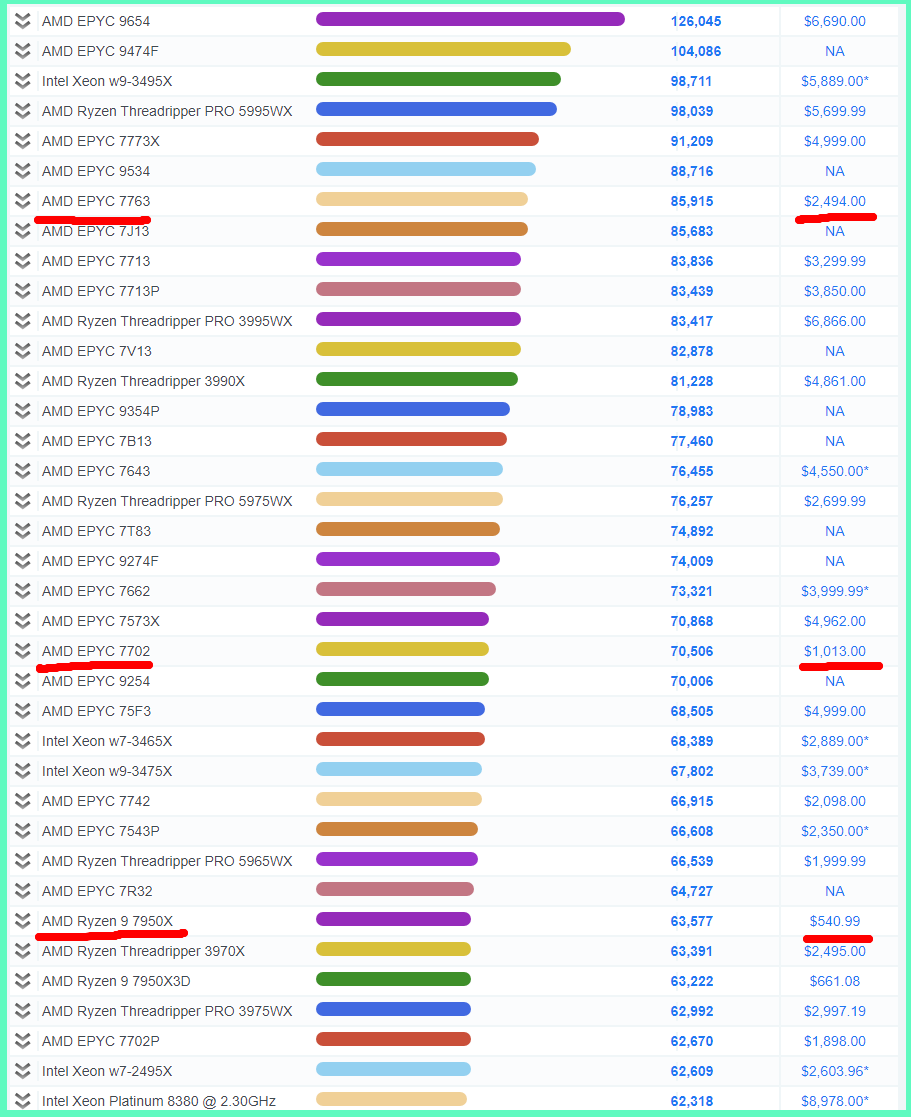The image size is (911, 1117).
Task: Click the AMD EPYC 9474F yellow score bar
Action: click(443, 49)
